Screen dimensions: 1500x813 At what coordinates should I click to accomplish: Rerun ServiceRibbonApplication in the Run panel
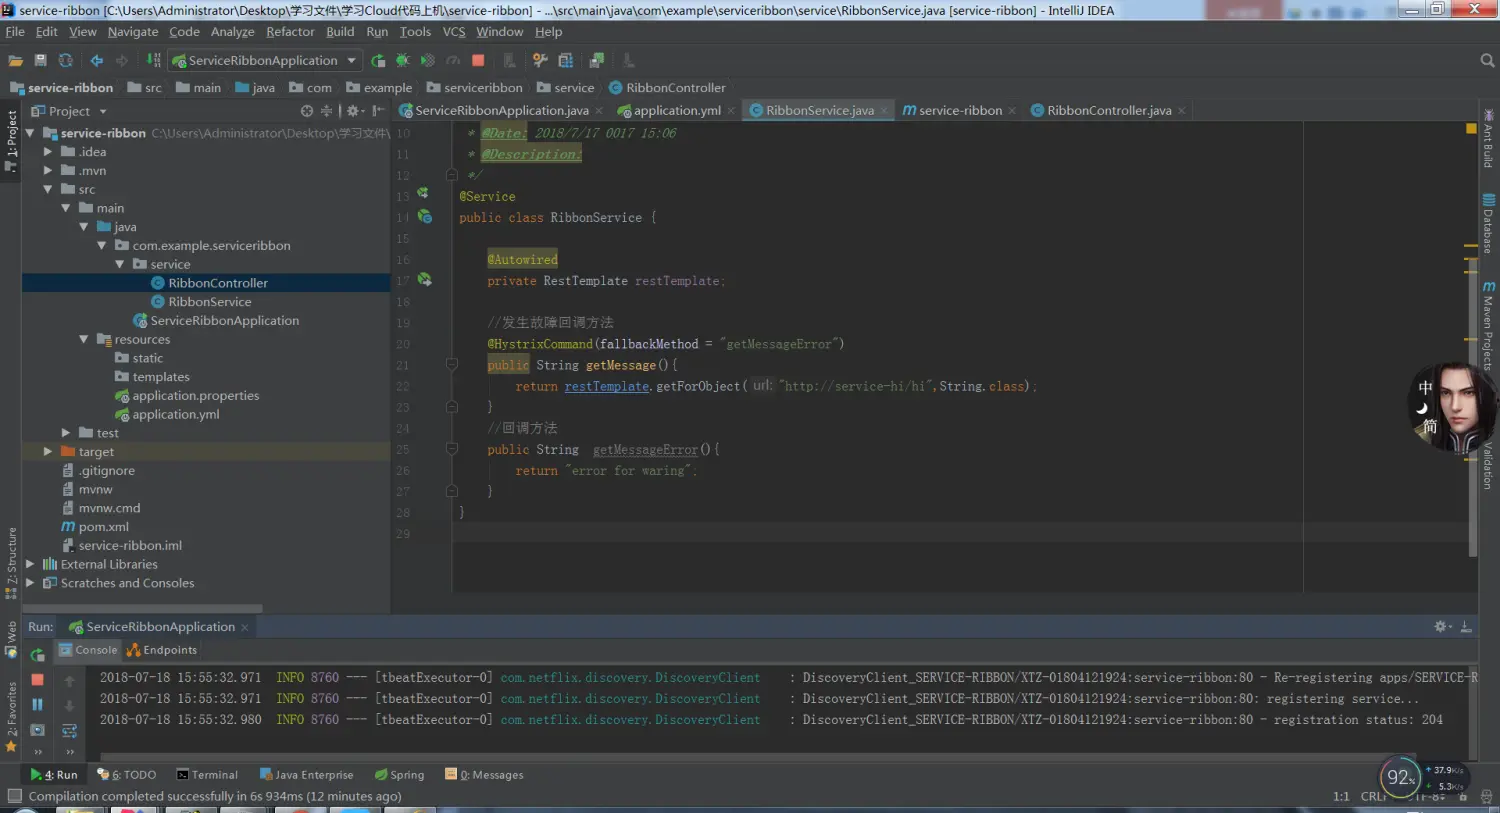(x=38, y=655)
